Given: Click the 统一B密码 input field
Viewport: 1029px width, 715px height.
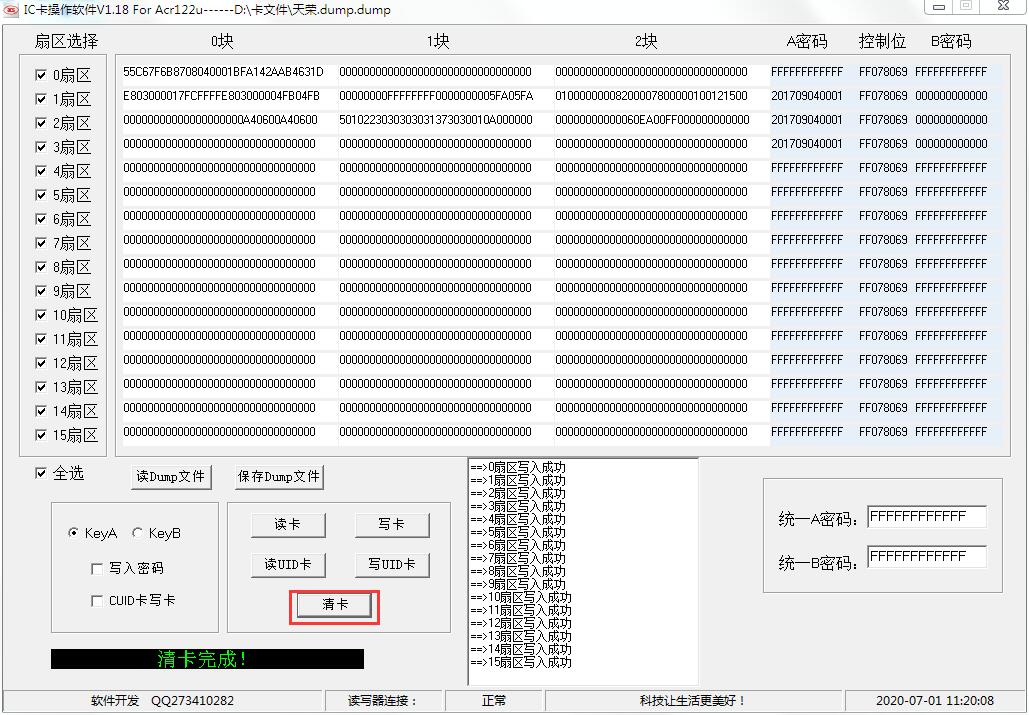Looking at the screenshot, I should 926,556.
